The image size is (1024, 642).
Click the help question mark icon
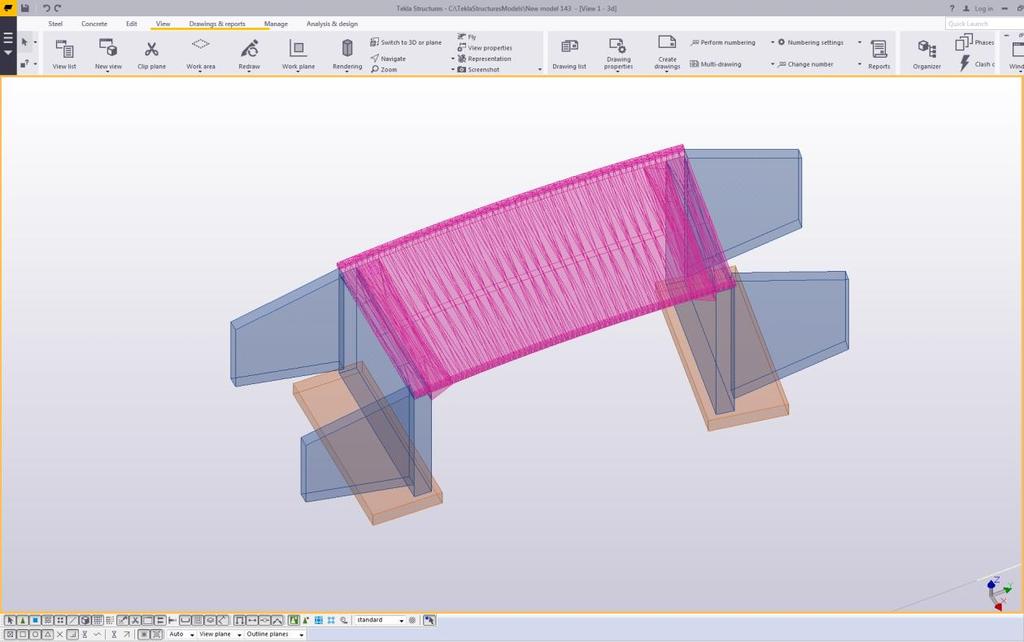point(952,8)
